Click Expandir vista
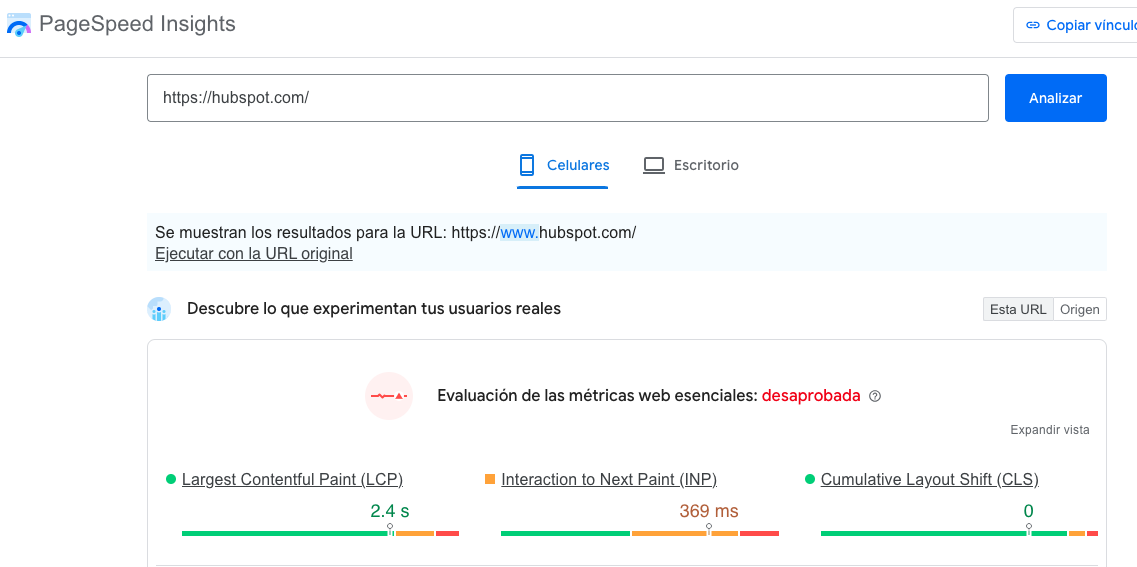This screenshot has width=1137, height=567. tap(1049, 430)
